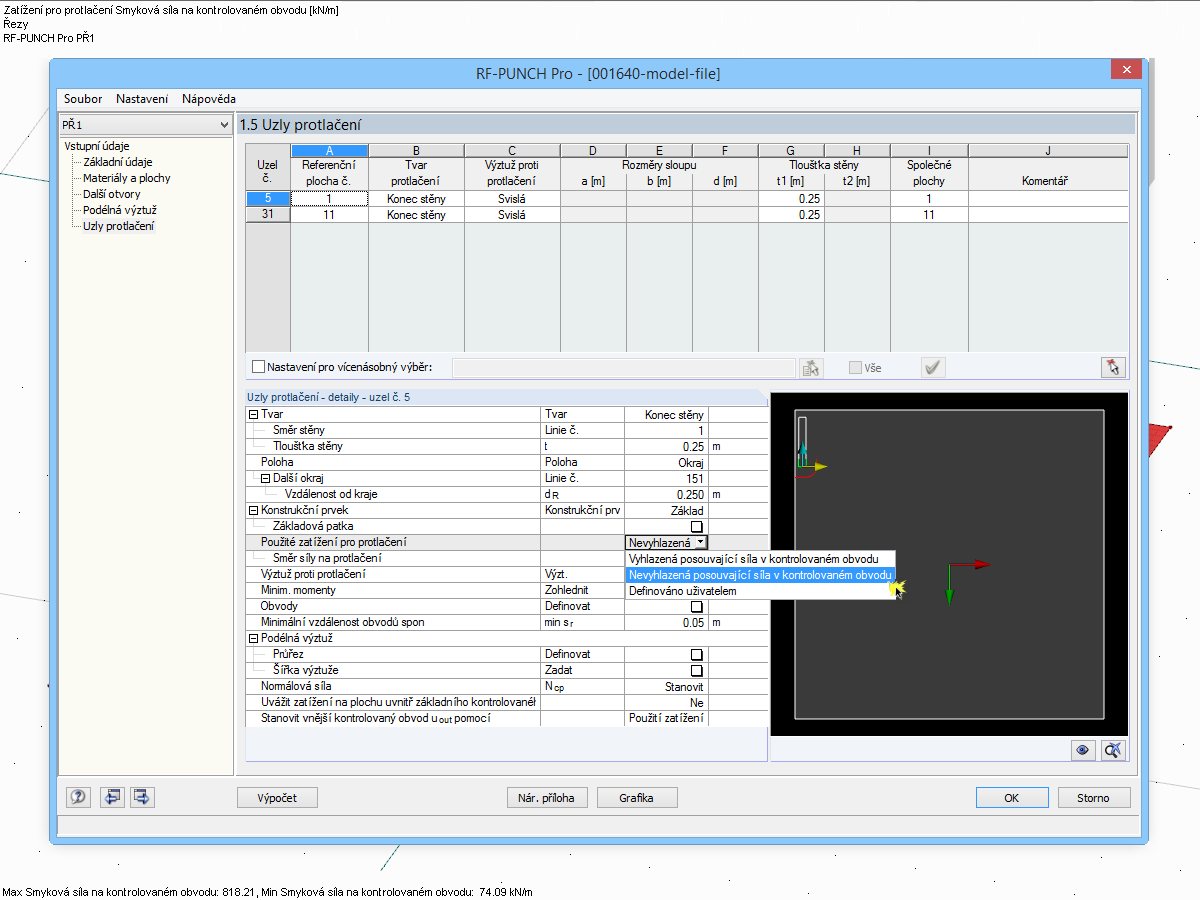The height and width of the screenshot is (900, 1200).
Task: Select Uzly protlačení in the tree
Action: coord(119,226)
